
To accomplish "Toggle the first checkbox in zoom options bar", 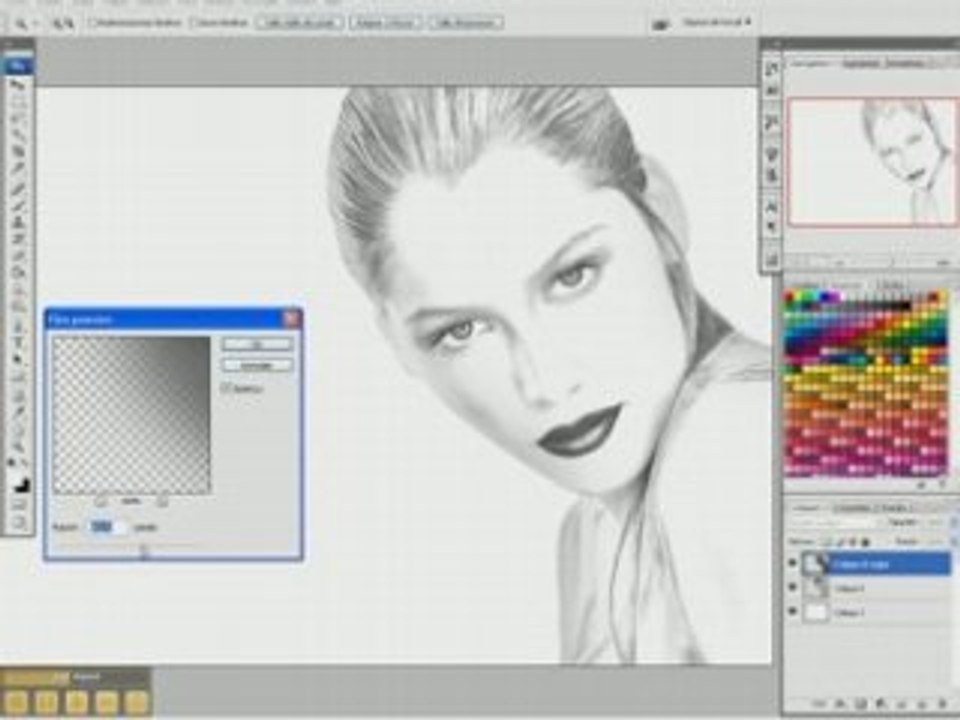I will pos(93,23).
